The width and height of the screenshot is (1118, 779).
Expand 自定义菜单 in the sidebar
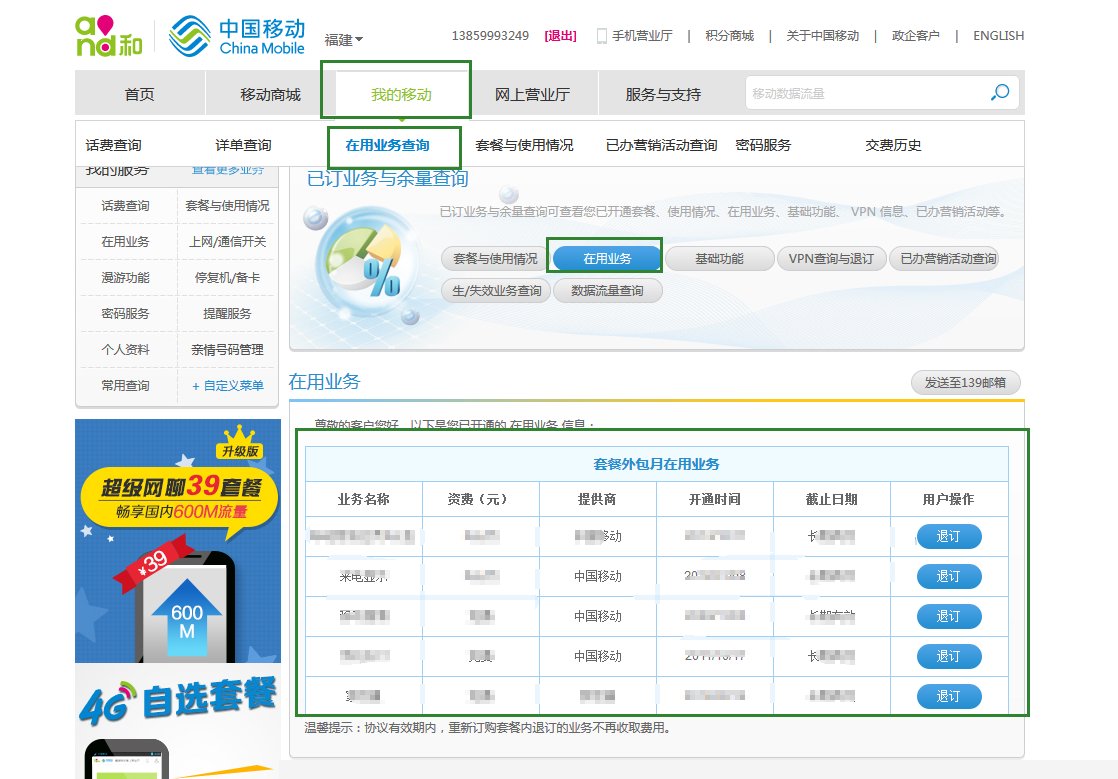[230, 386]
